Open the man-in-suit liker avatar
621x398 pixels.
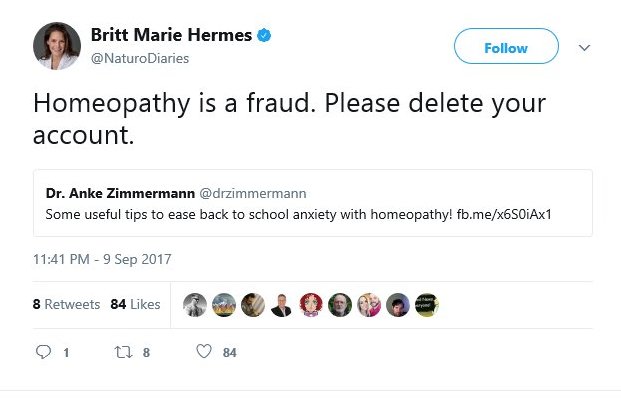point(282,305)
